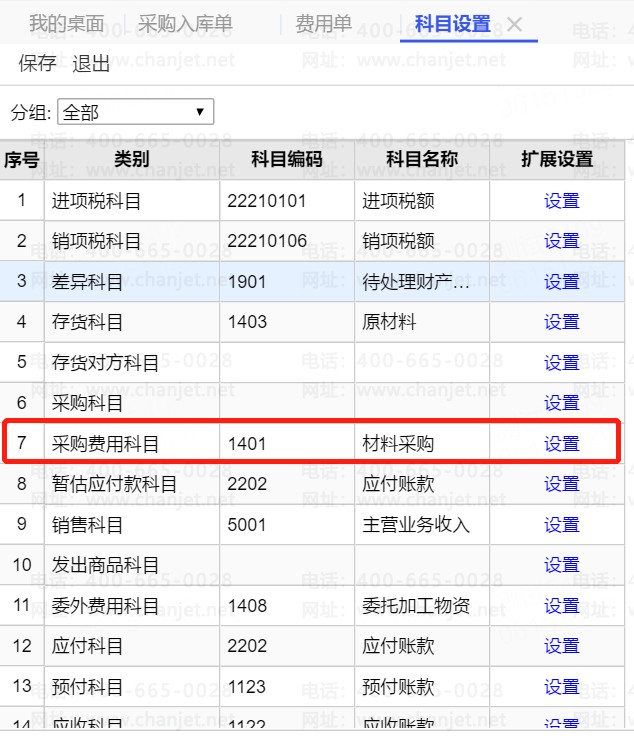Screen dimensions: 634x736
Task: Switch to the 费用单 tab
Action: tap(323, 24)
